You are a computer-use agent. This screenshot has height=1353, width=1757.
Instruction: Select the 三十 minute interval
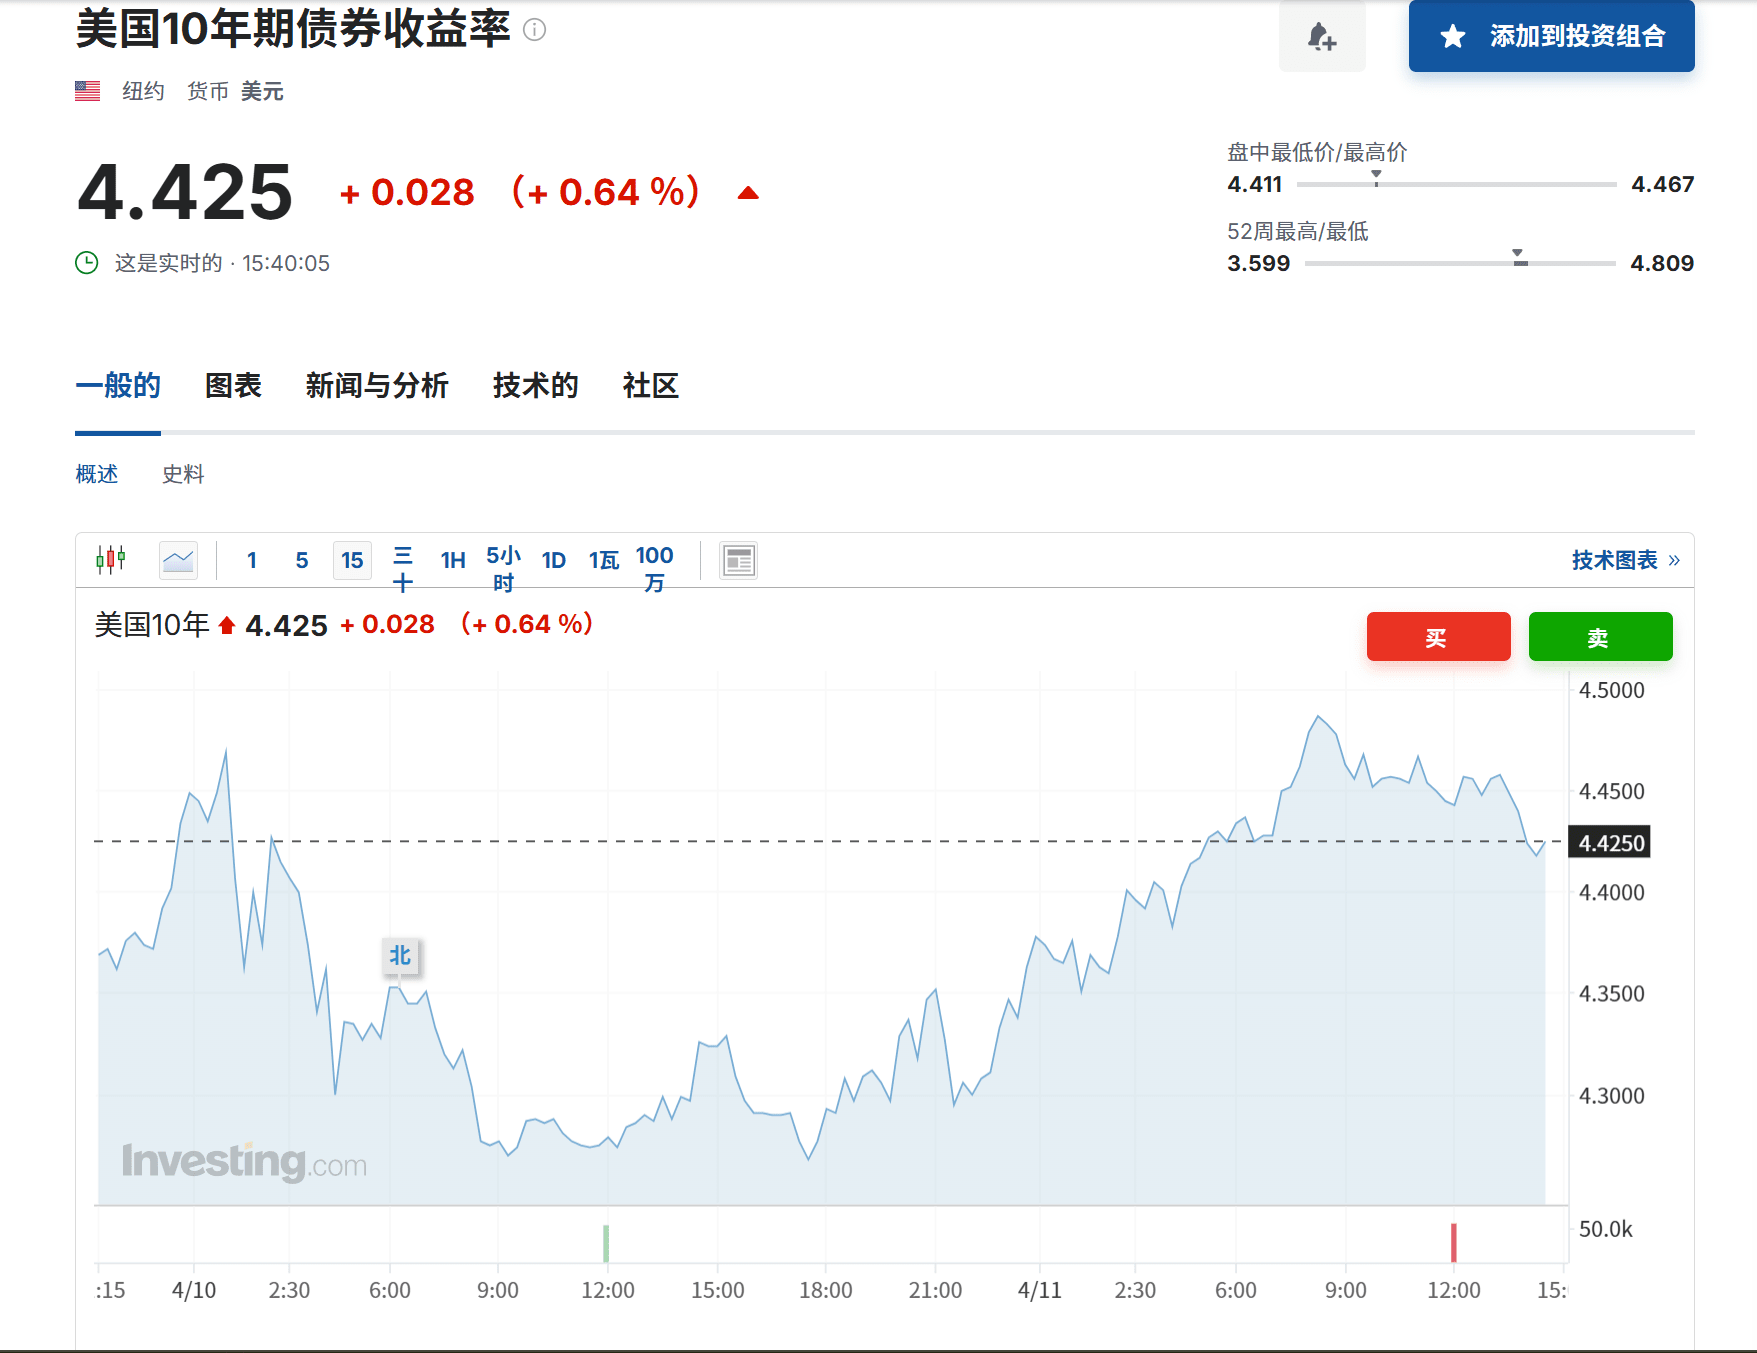pyautogui.click(x=403, y=568)
